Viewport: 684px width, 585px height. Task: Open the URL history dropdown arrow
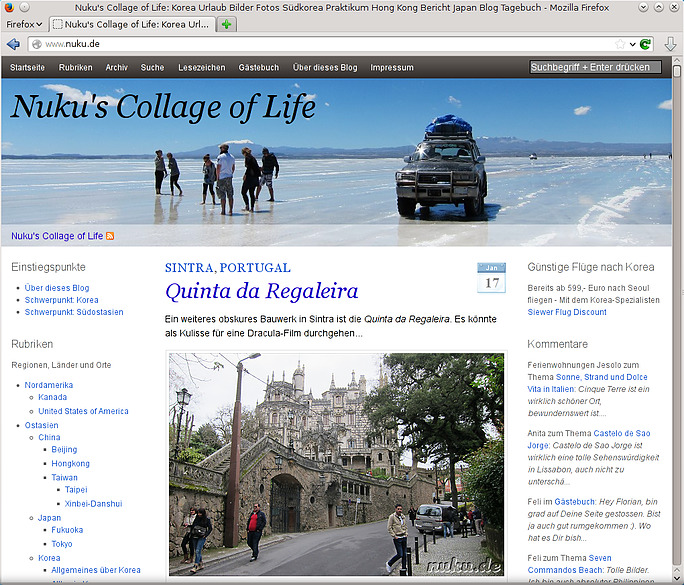[633, 44]
